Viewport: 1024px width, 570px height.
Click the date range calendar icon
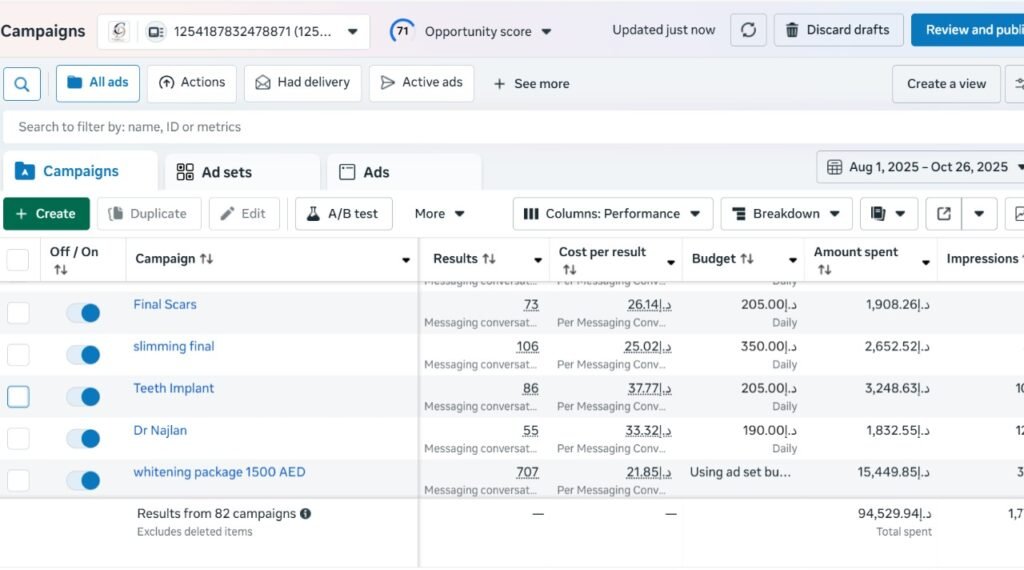pos(834,168)
